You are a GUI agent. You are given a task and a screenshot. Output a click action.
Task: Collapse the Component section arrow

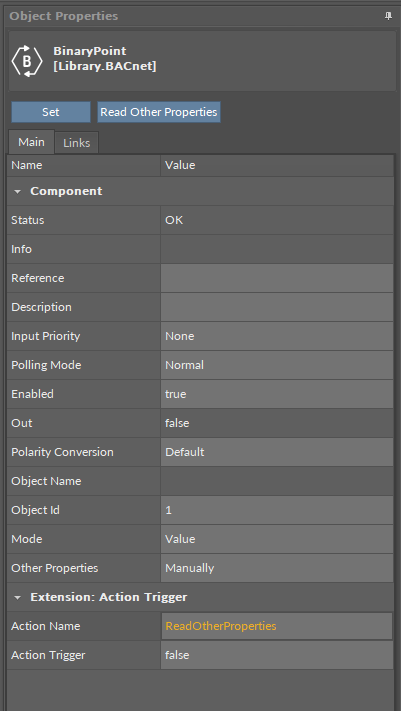(x=17, y=191)
